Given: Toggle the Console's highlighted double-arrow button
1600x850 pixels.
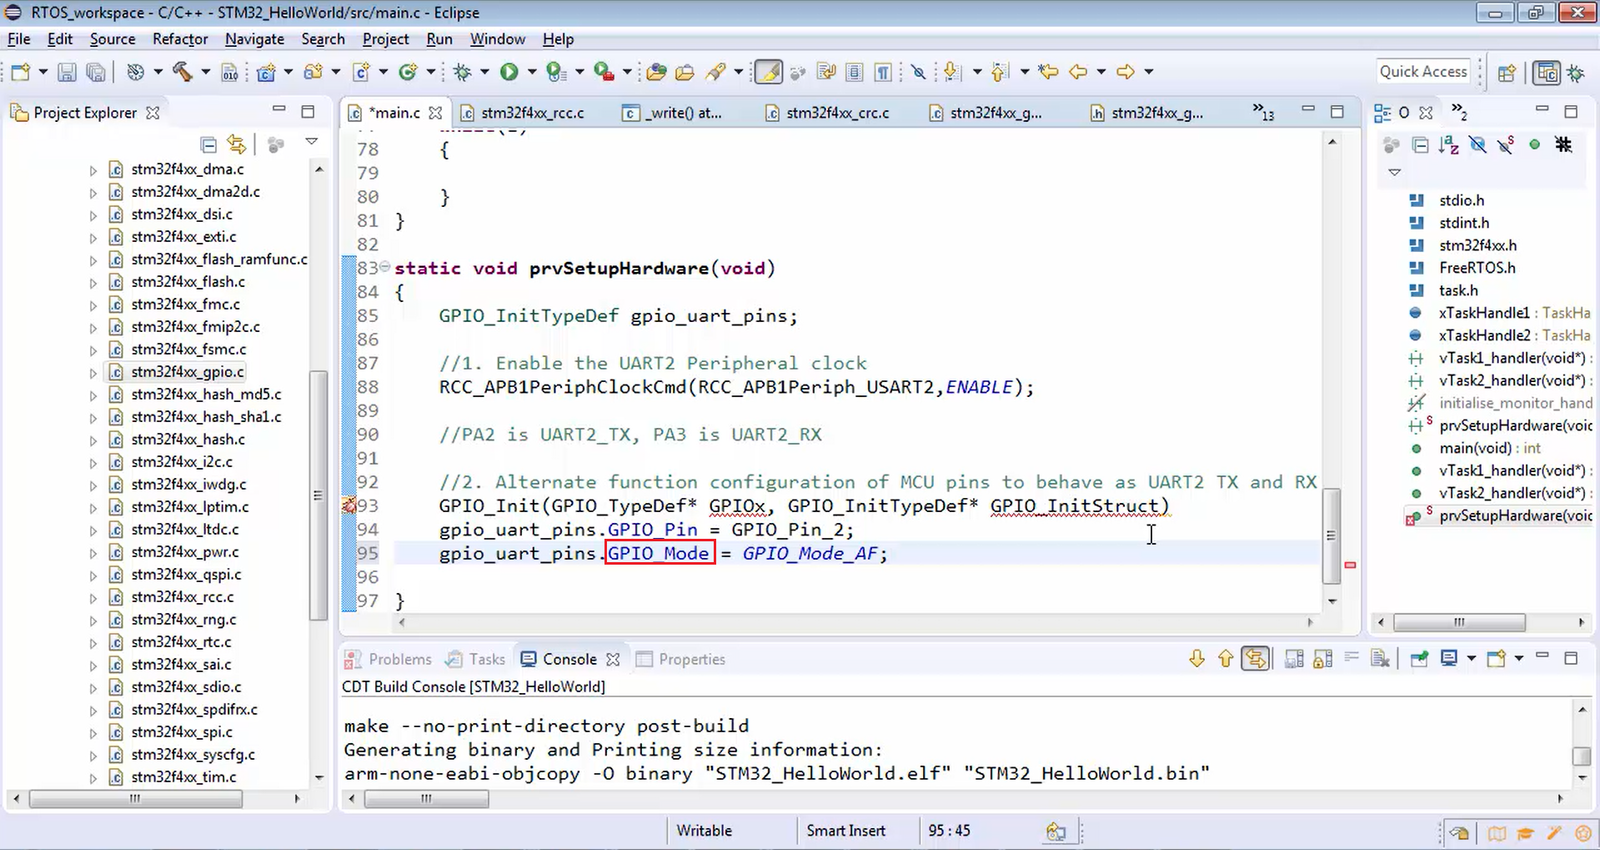Looking at the screenshot, I should point(1256,659).
